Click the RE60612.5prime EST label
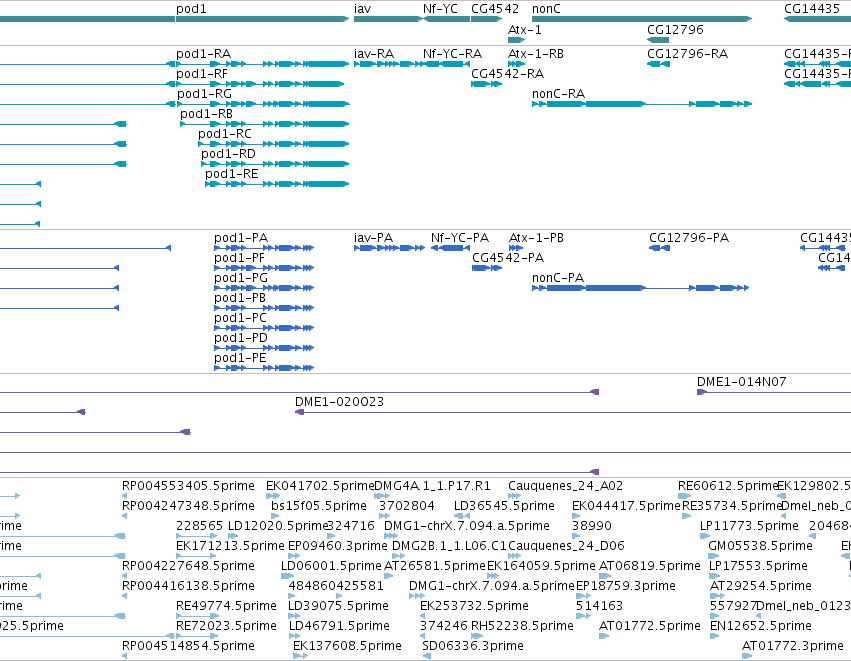The image size is (851, 661). point(728,486)
